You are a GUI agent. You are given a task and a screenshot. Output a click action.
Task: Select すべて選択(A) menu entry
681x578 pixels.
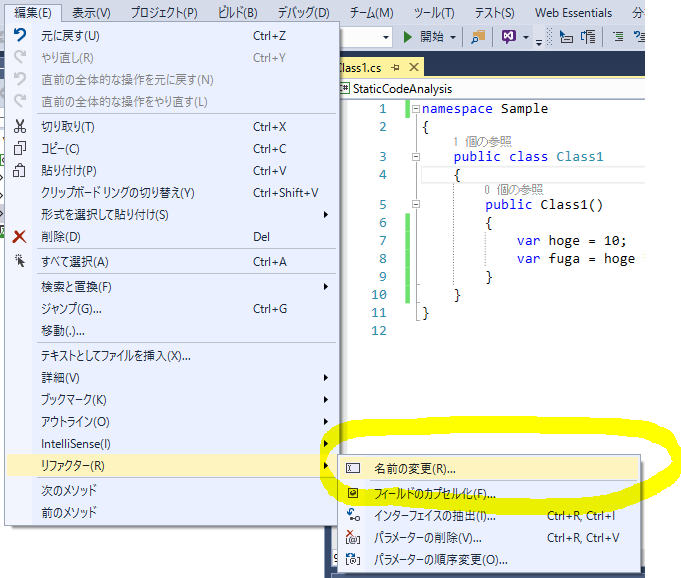[172, 262]
